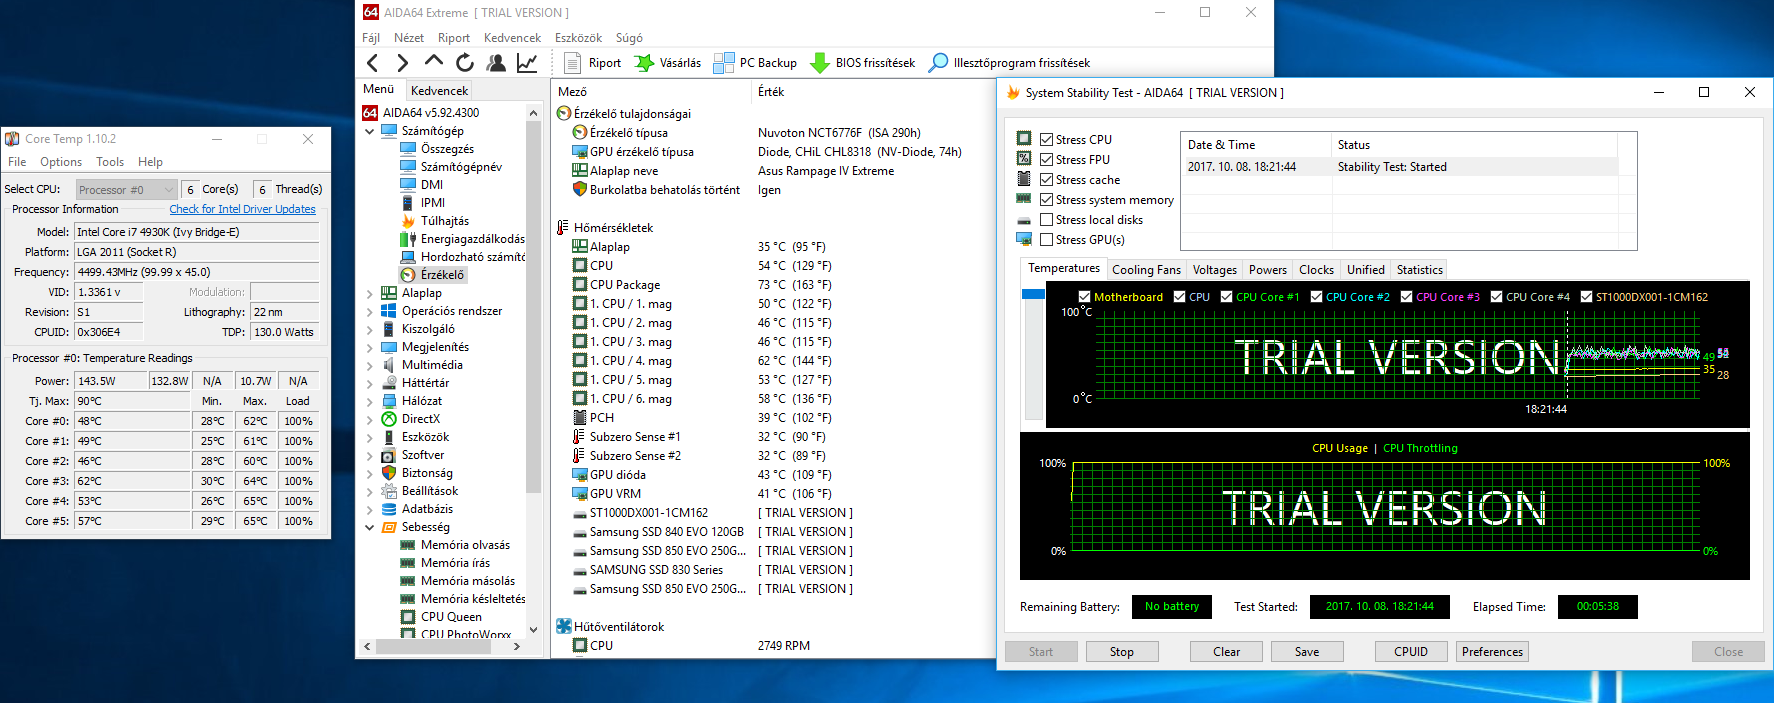Select DirectX node in the tree
This screenshot has width=1774, height=703.
[421, 419]
